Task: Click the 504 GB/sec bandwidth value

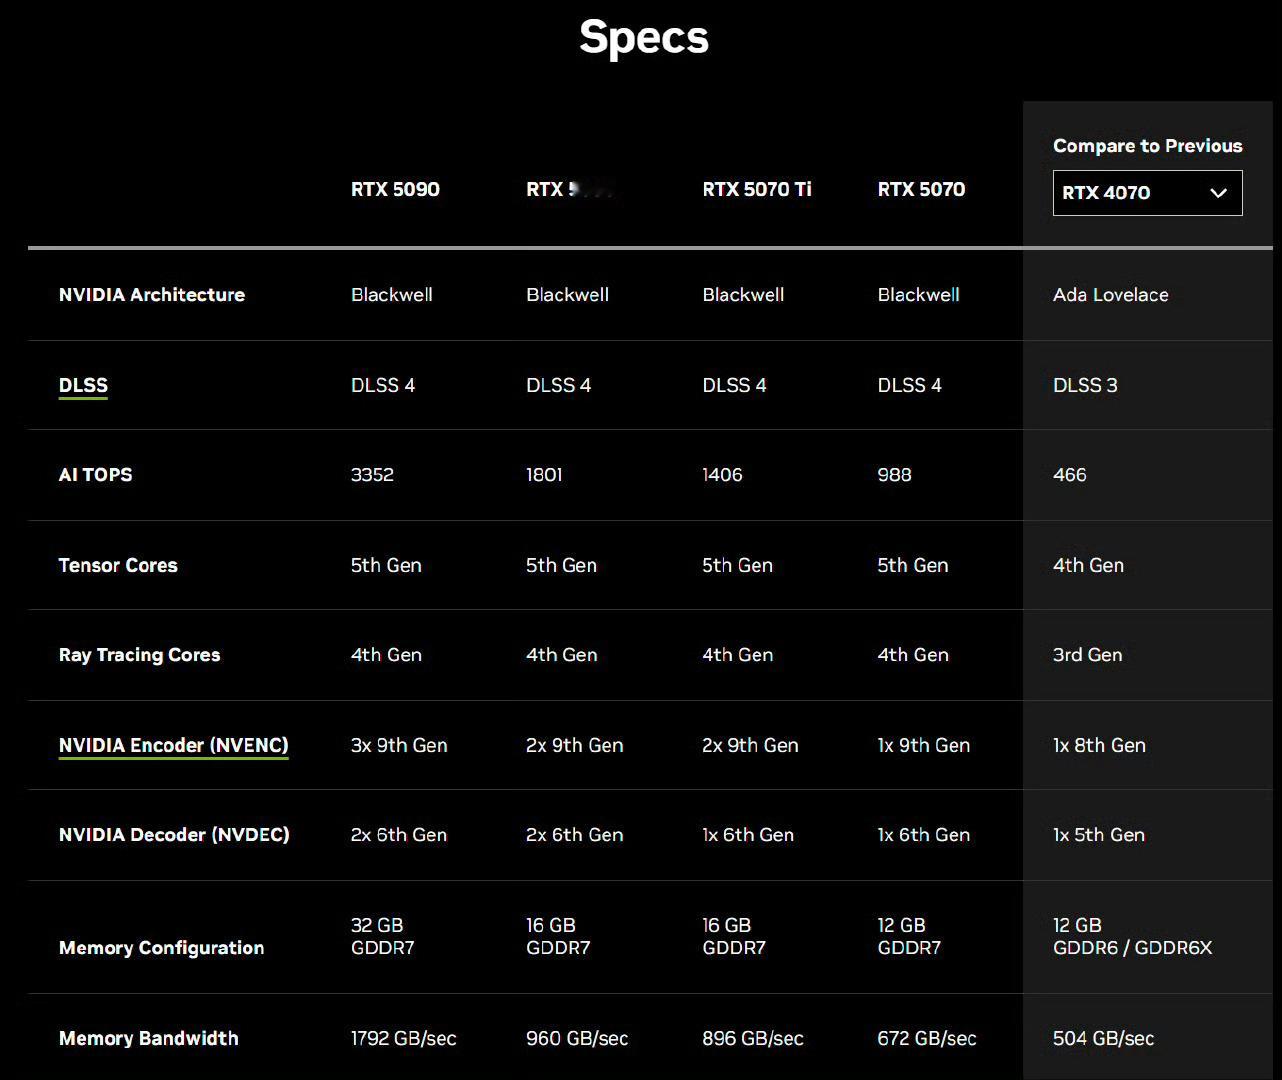Action: pos(1103,1038)
